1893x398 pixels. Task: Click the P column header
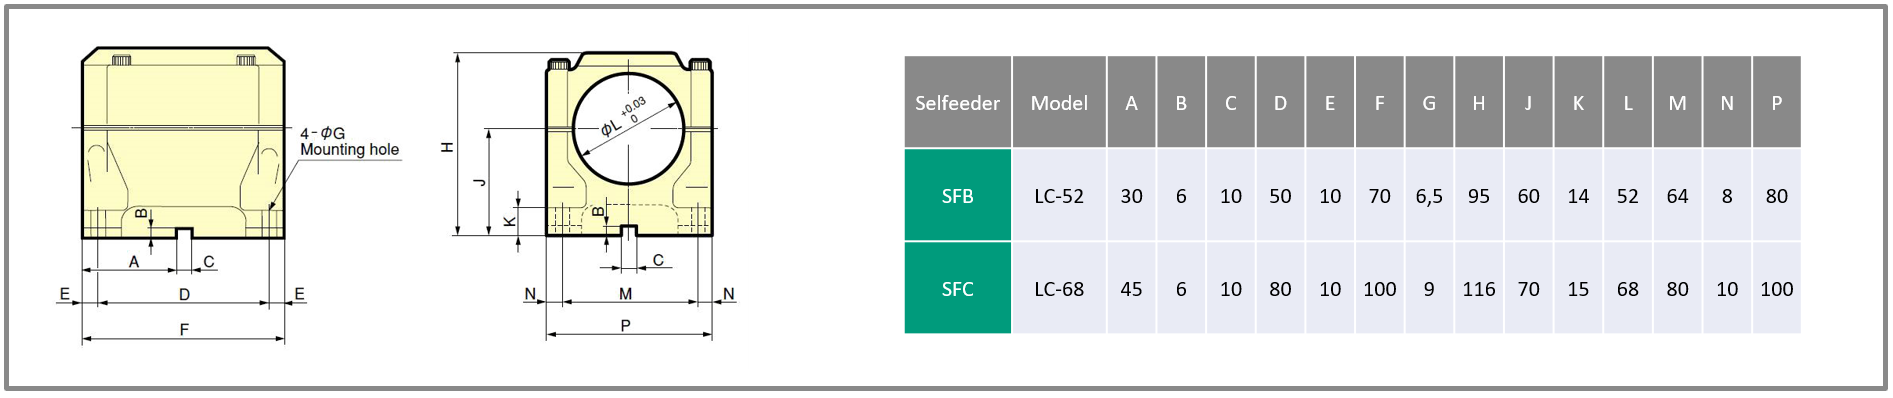click(x=1777, y=102)
